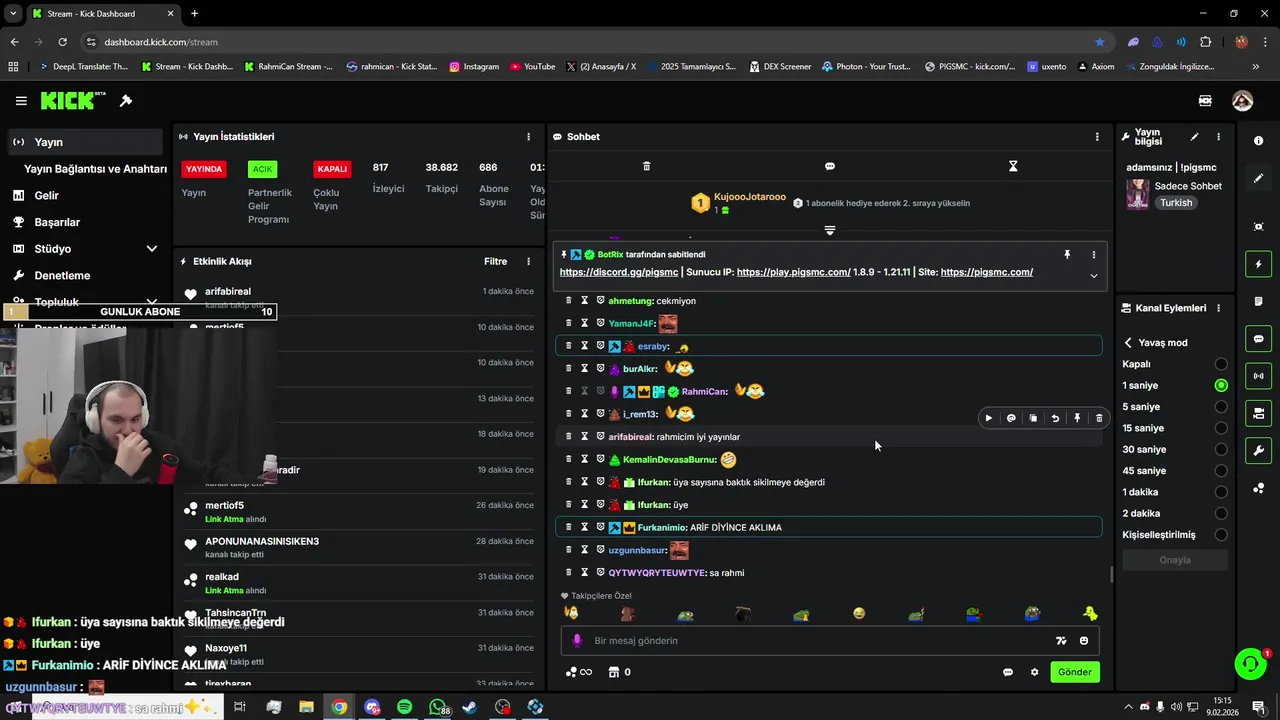Open the discord.gg/pigsmc link in pinned message
The image size is (1280, 720).
(x=619, y=272)
